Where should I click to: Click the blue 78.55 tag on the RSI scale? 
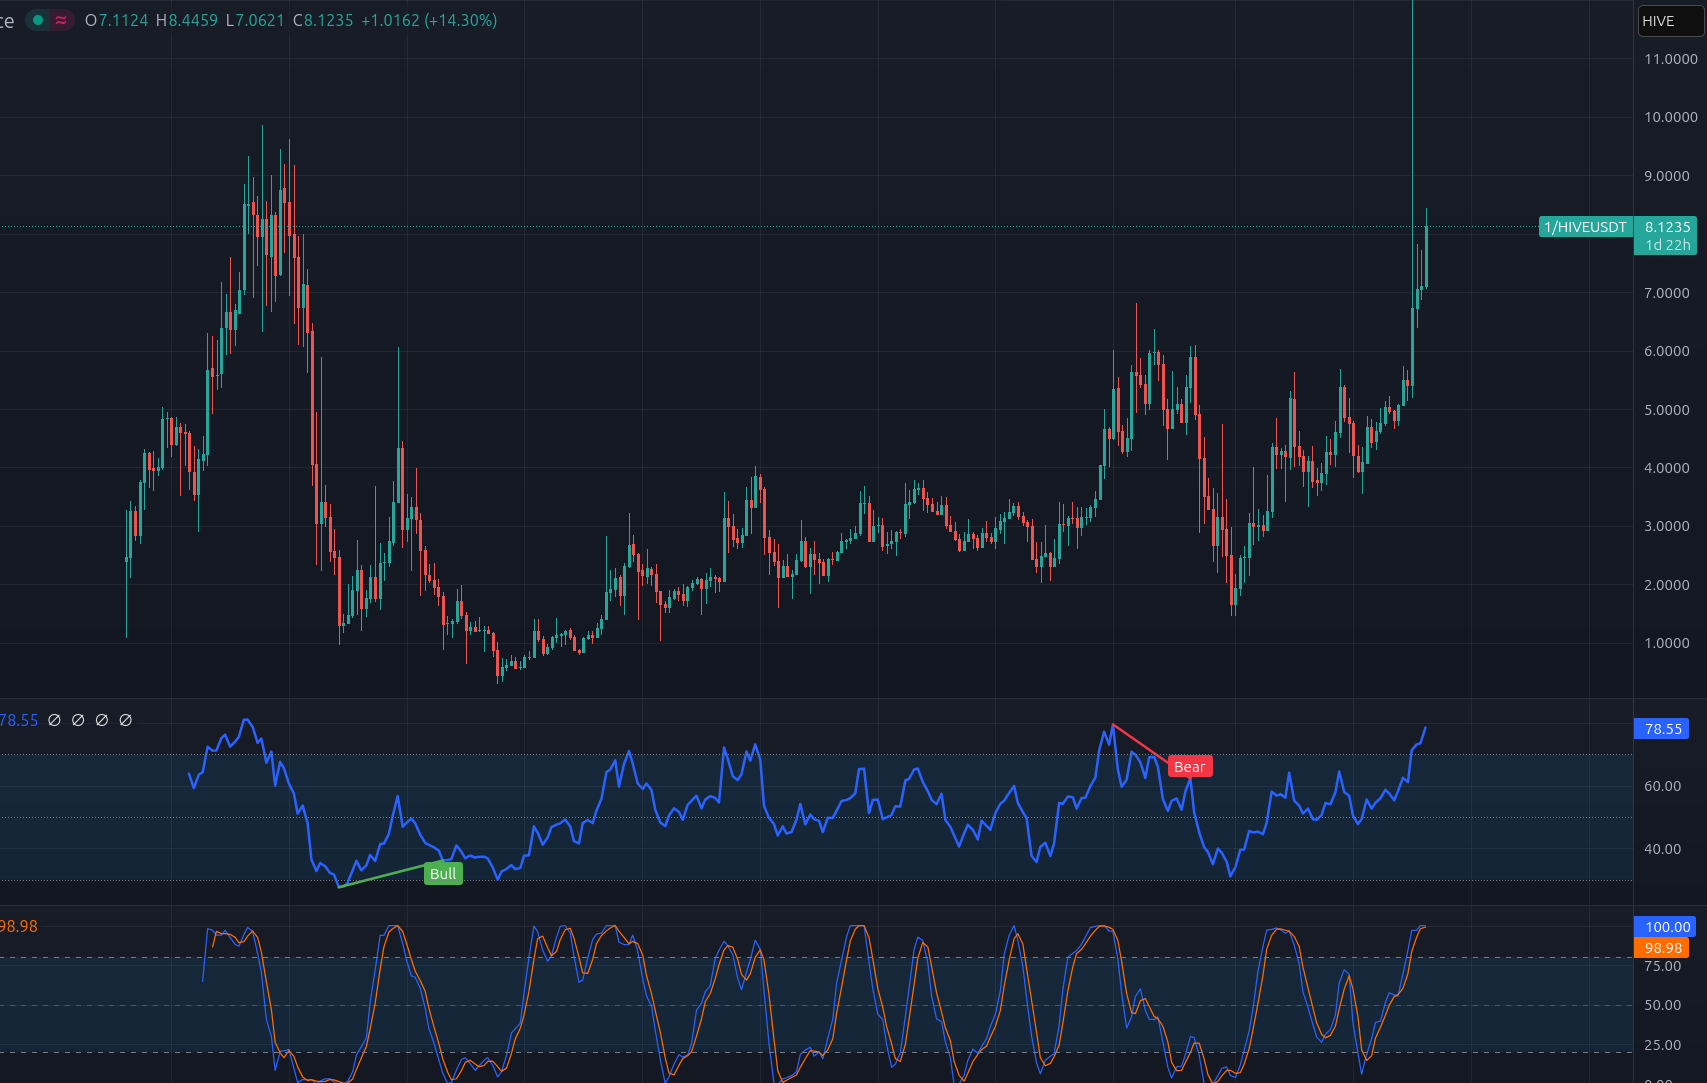coord(1661,729)
